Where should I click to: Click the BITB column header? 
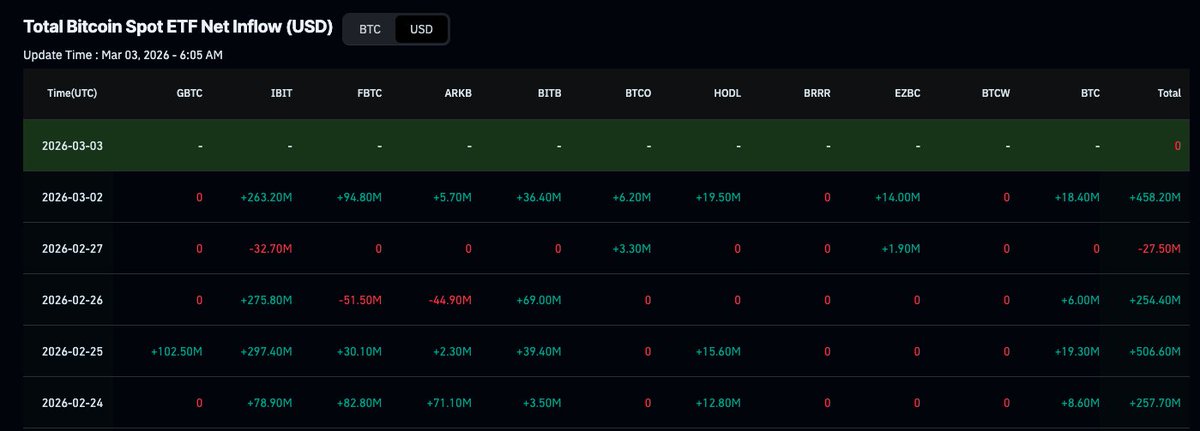point(549,93)
